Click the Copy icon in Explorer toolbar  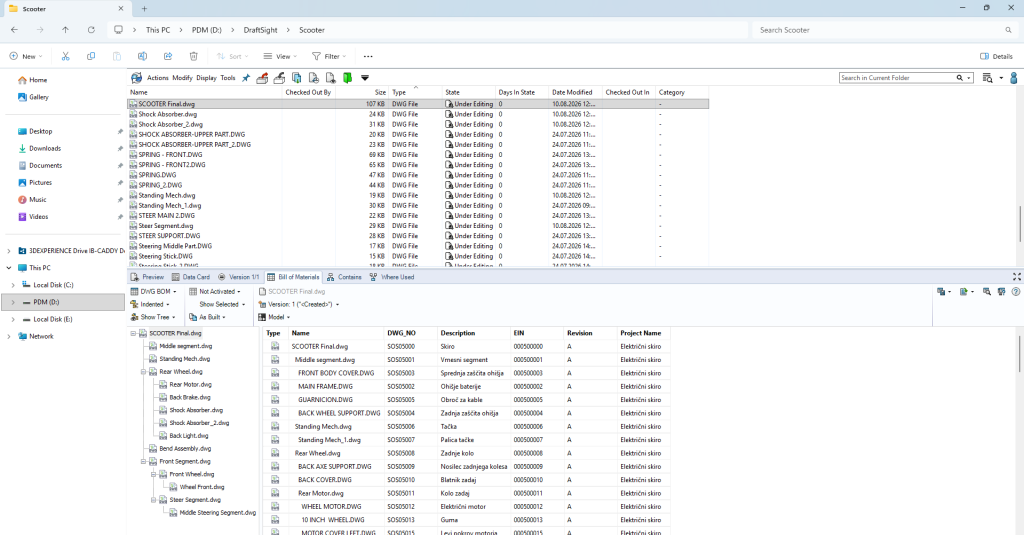click(x=91, y=56)
